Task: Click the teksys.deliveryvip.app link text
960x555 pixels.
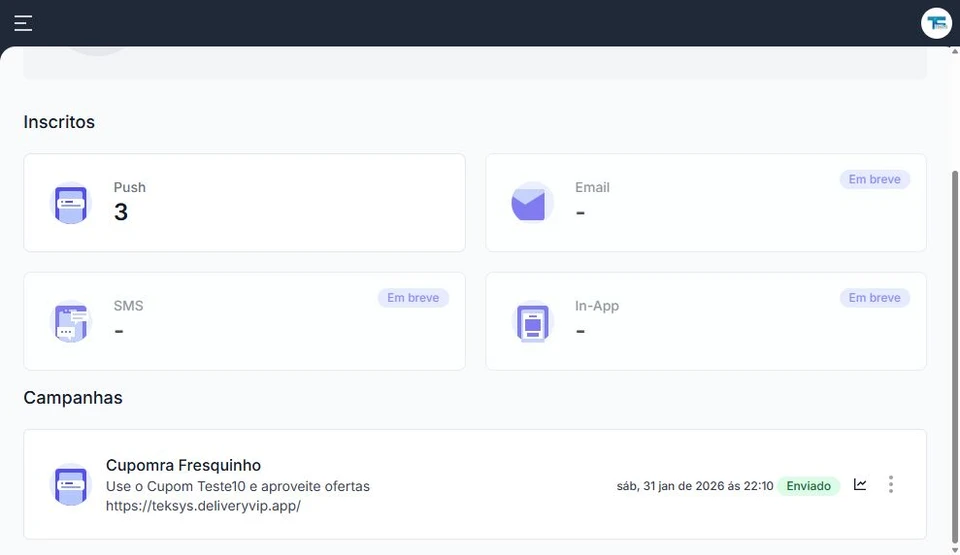Action: point(203,506)
